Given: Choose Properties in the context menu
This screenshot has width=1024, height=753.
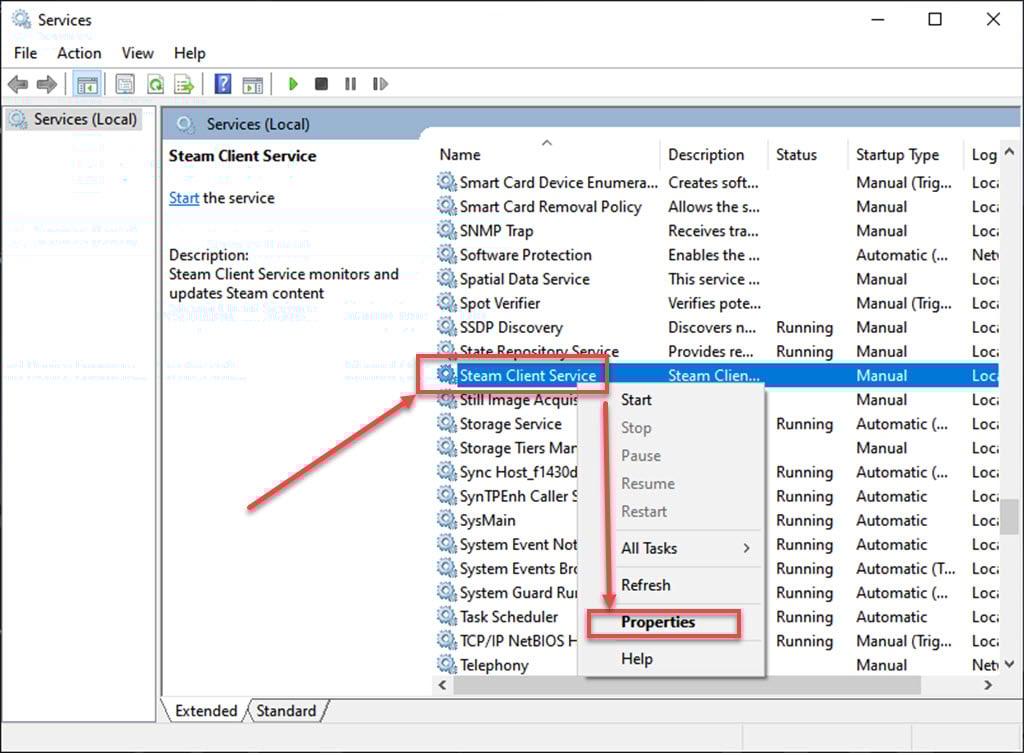Looking at the screenshot, I should click(671, 622).
